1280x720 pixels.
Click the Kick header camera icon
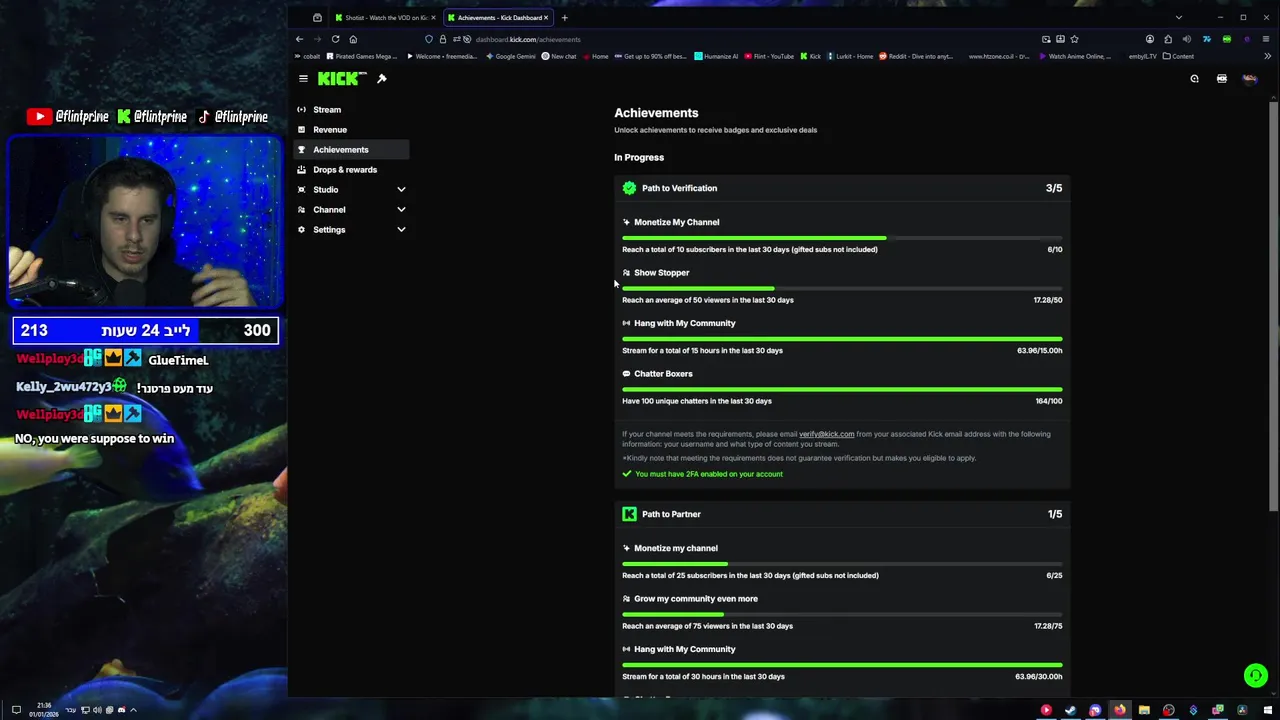(1222, 78)
